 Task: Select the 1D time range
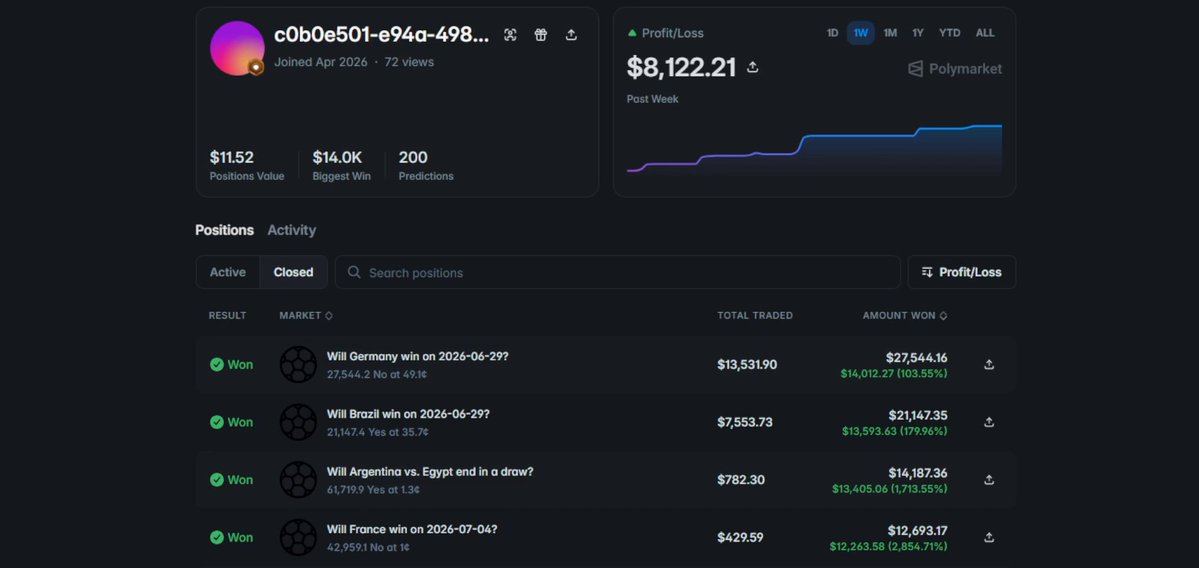point(832,33)
